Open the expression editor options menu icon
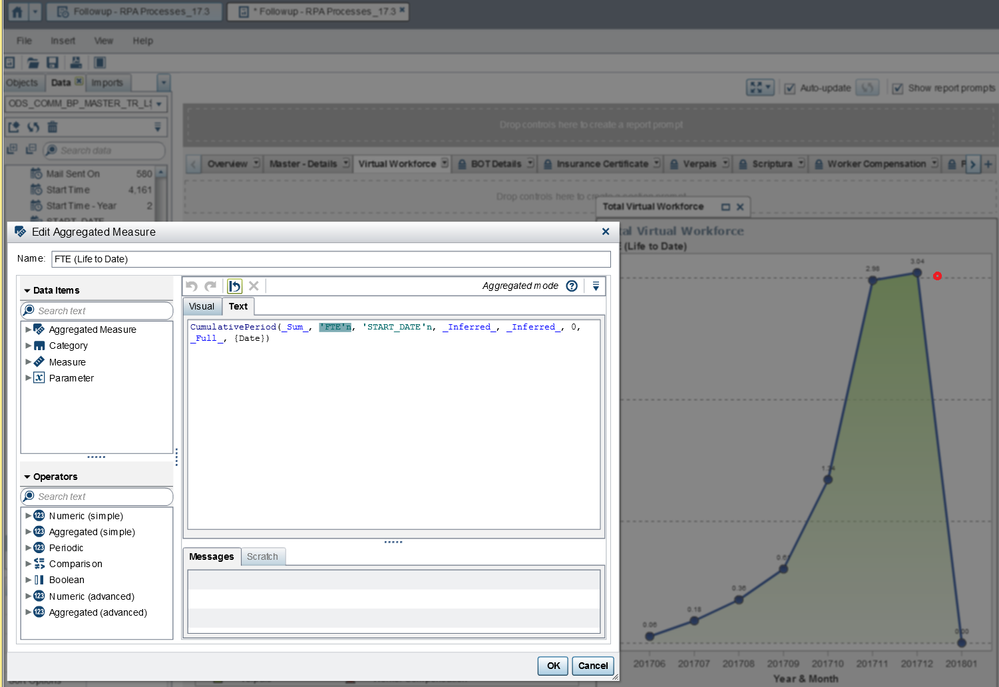 pyautogui.click(x=596, y=286)
